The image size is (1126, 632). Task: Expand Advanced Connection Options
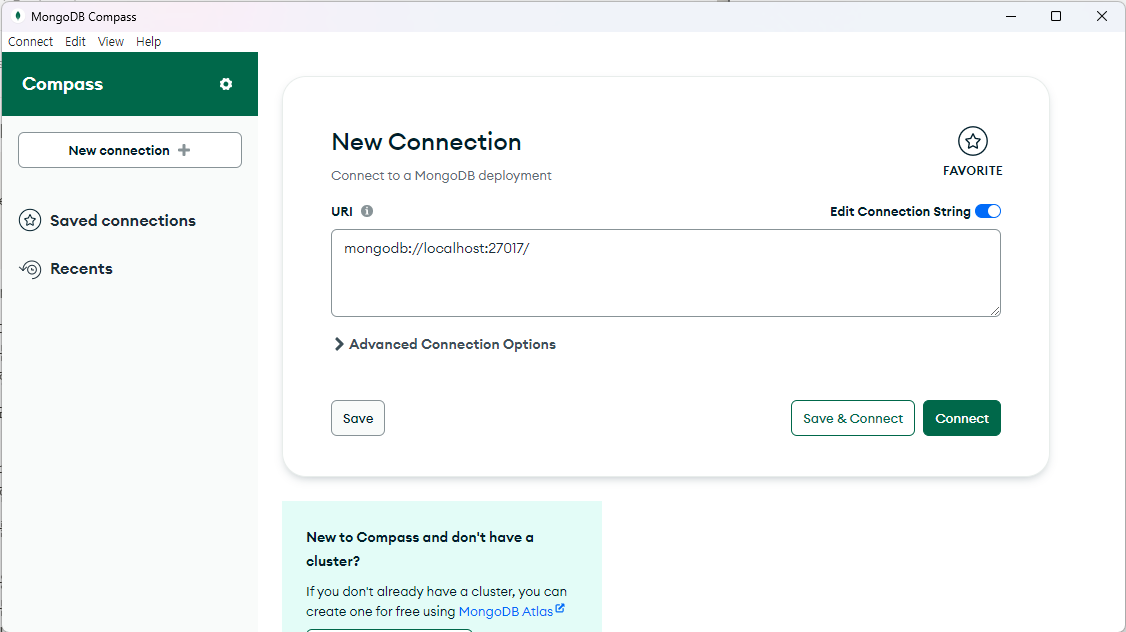point(445,344)
